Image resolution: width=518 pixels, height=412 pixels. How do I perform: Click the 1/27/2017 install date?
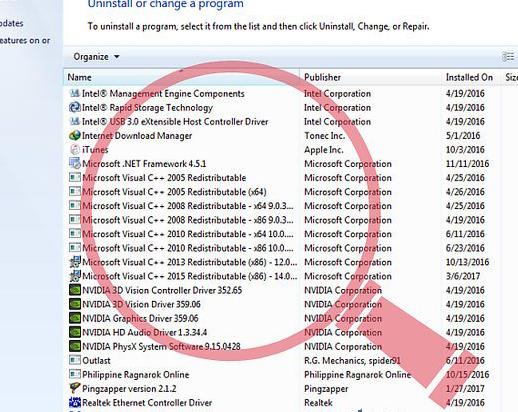(465, 389)
